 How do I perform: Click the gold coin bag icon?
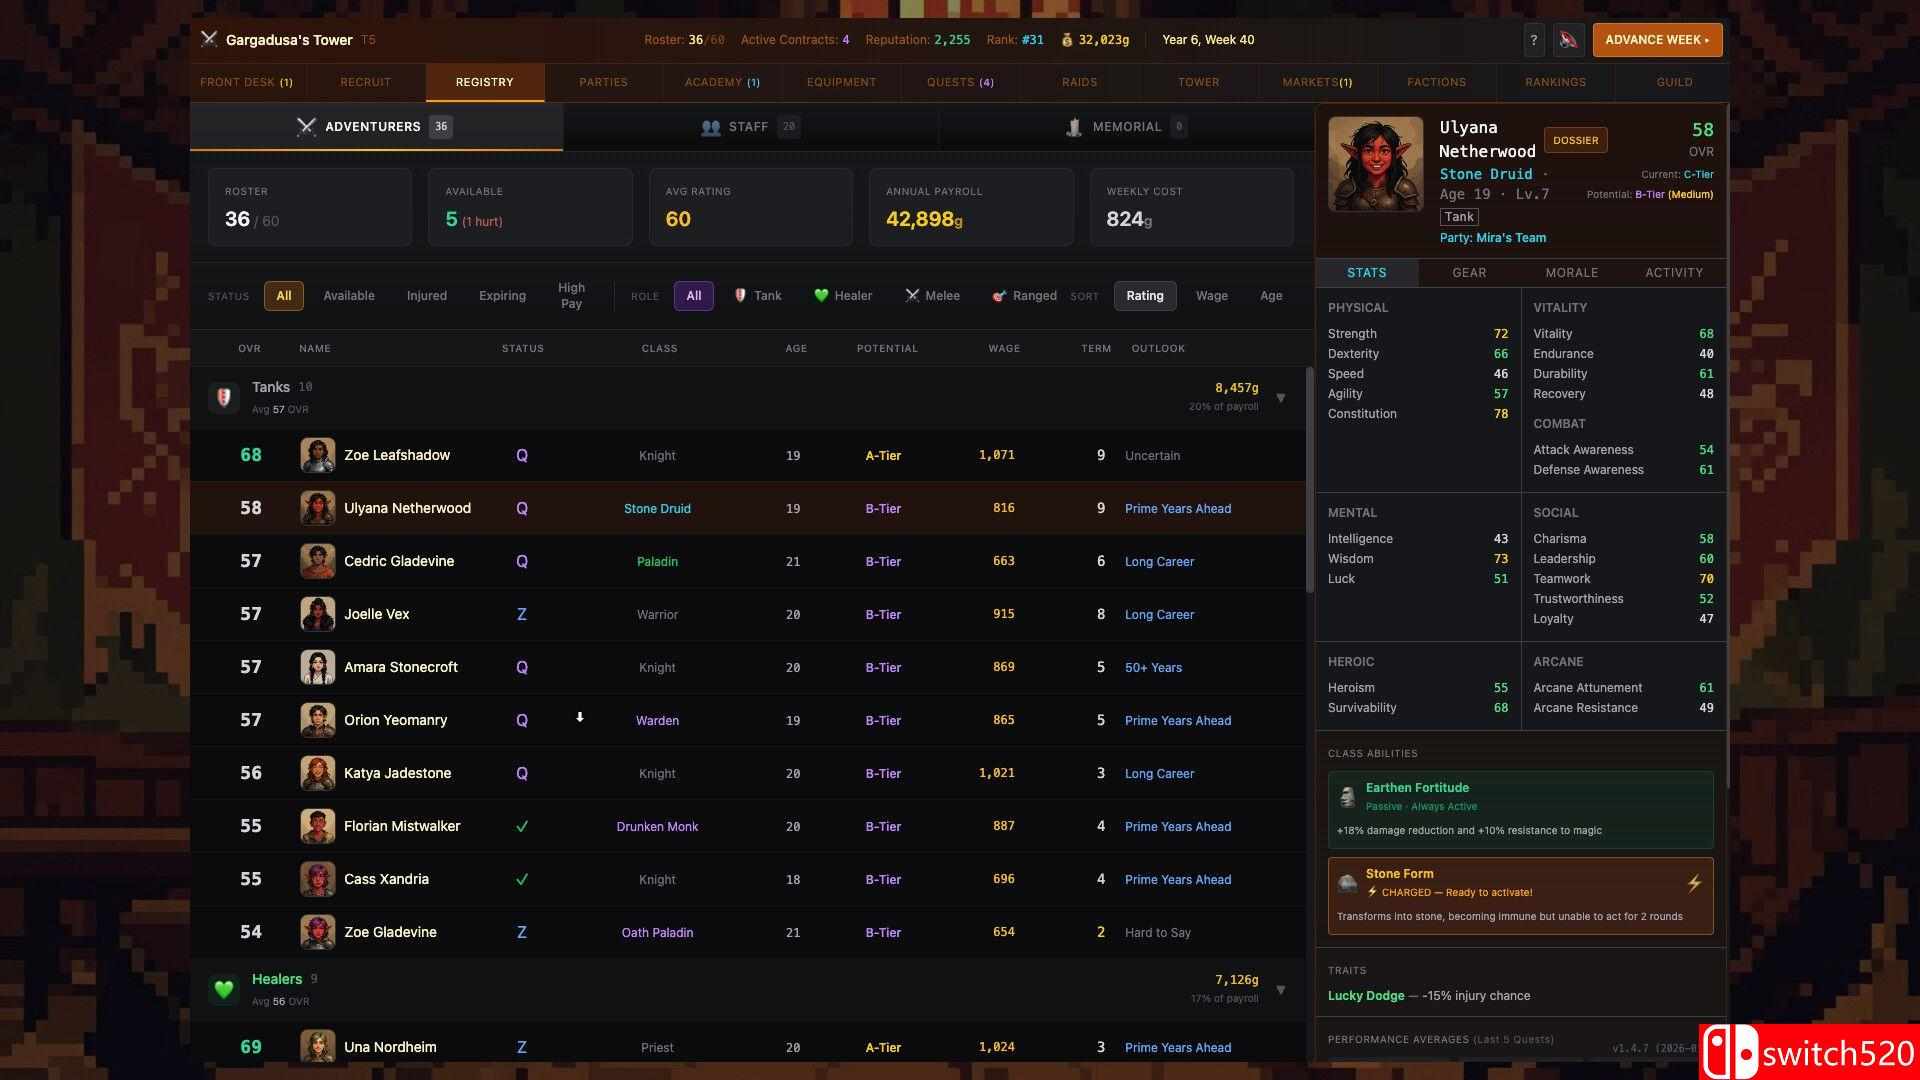(1067, 40)
